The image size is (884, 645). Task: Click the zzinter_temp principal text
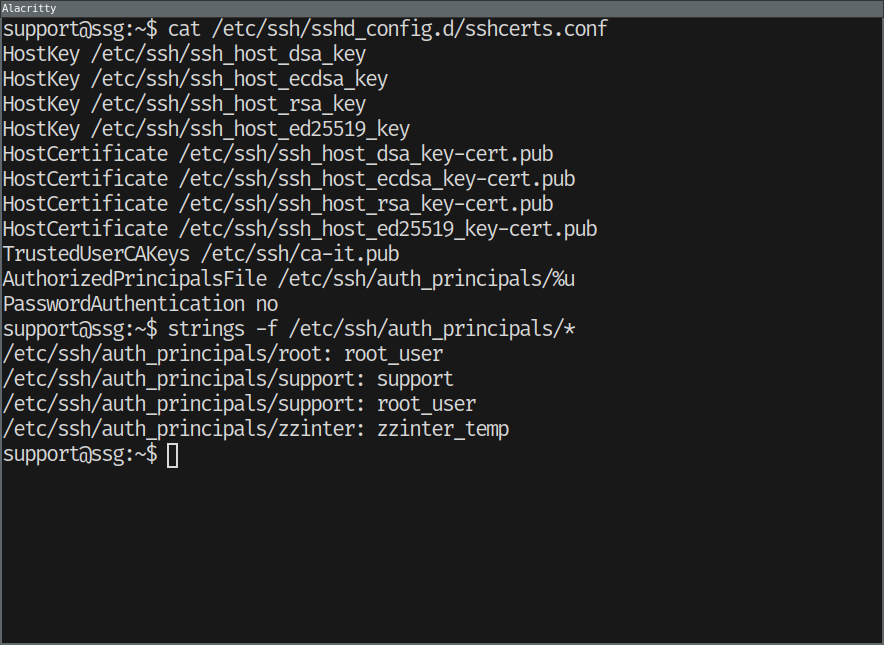click(x=443, y=429)
